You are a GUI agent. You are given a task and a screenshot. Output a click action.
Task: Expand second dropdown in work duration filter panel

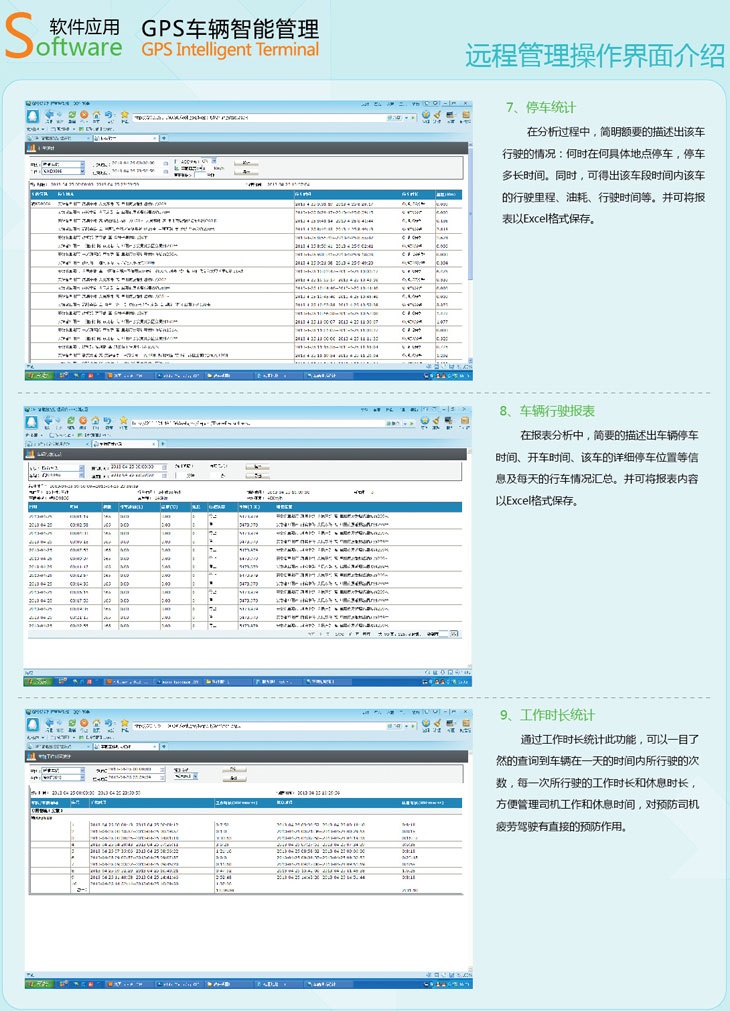coord(82,778)
